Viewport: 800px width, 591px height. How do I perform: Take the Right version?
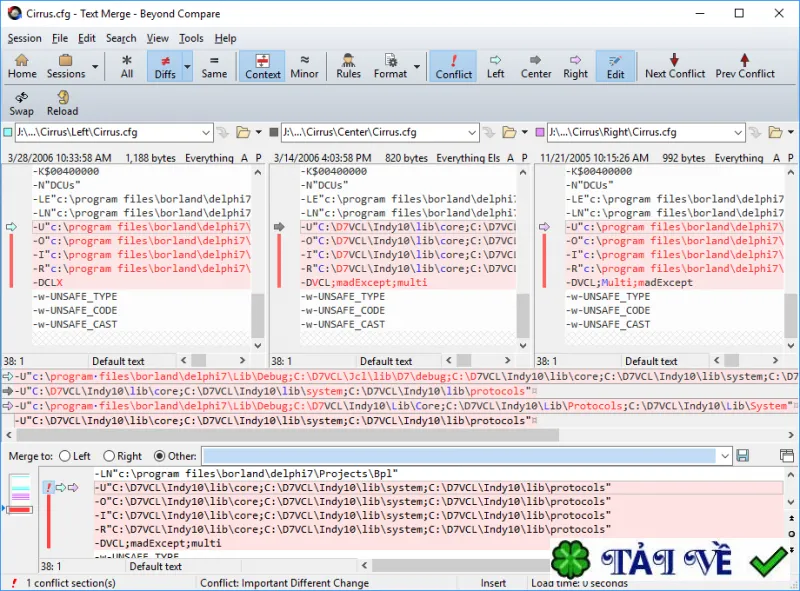click(x=576, y=66)
